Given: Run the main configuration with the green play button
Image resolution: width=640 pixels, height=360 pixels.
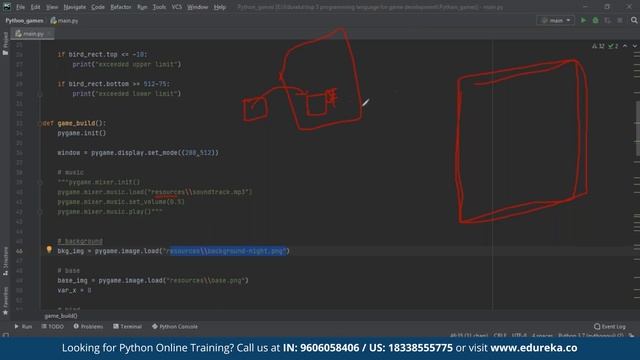Looking at the screenshot, I should [583, 20].
